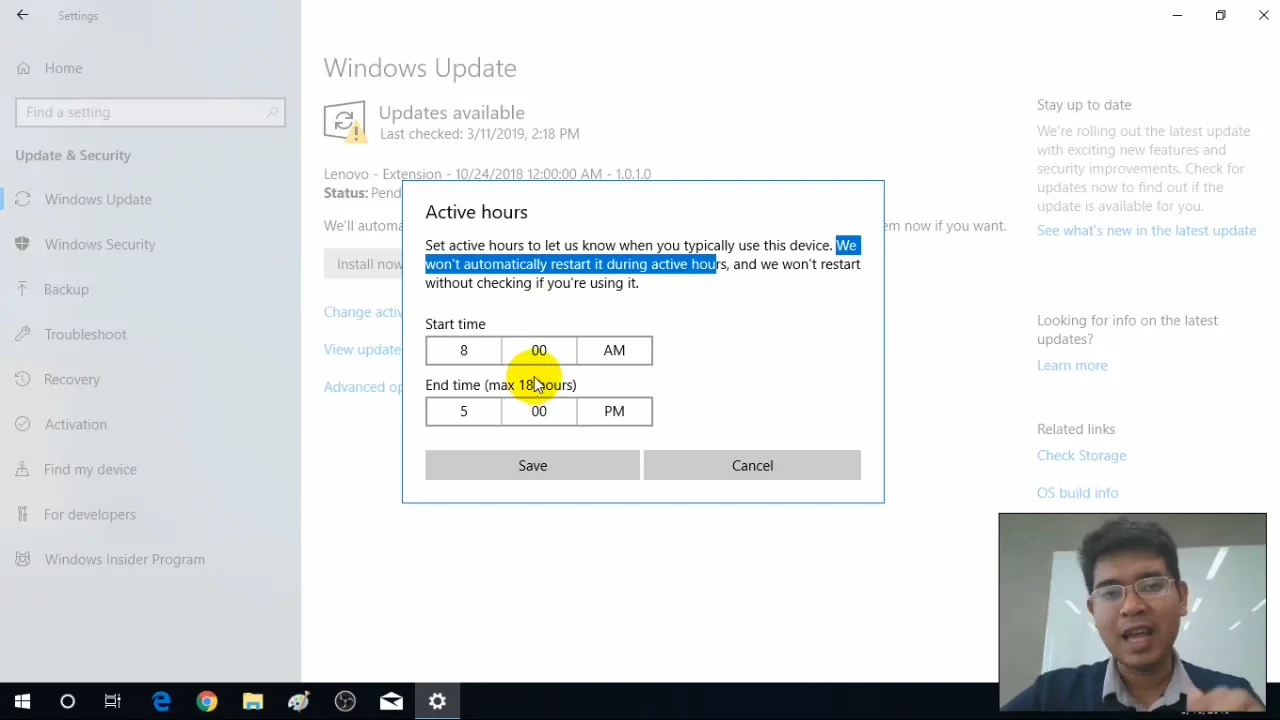Click the Windows Security shield icon

22,244
